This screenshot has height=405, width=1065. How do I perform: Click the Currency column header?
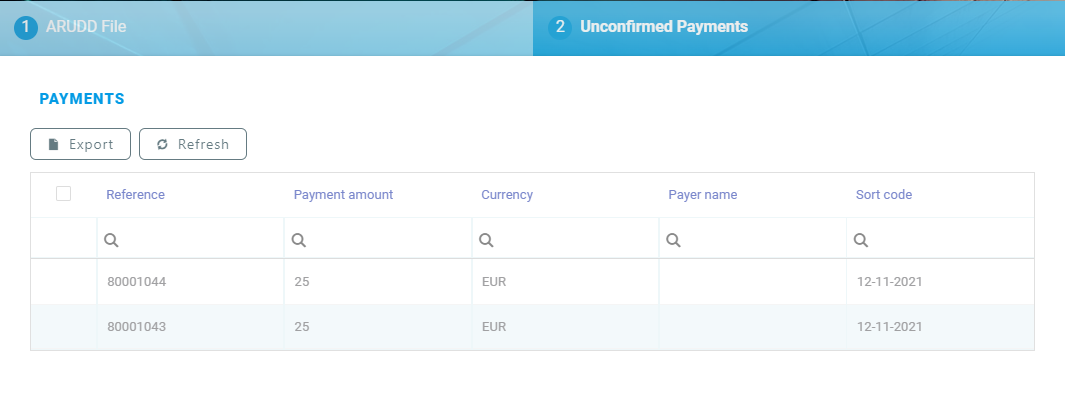click(507, 195)
